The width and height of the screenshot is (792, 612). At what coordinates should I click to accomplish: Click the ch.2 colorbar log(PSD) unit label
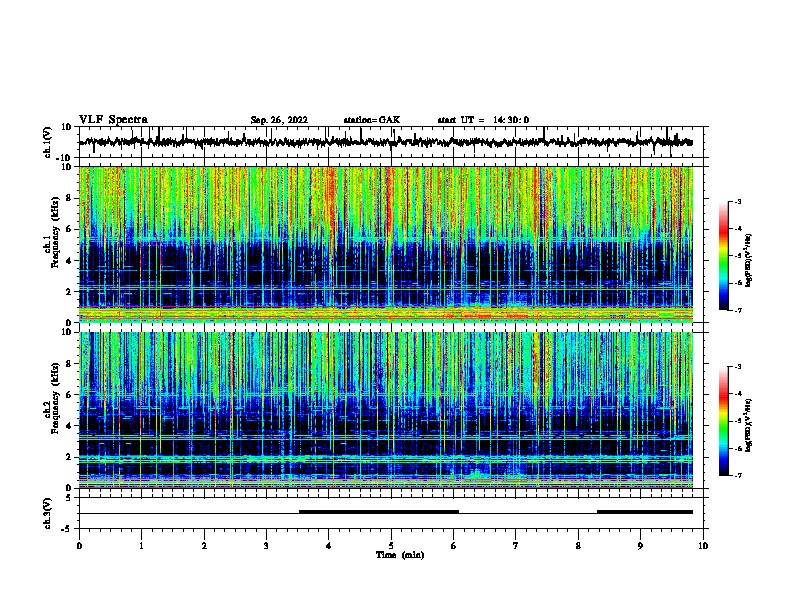click(748, 425)
